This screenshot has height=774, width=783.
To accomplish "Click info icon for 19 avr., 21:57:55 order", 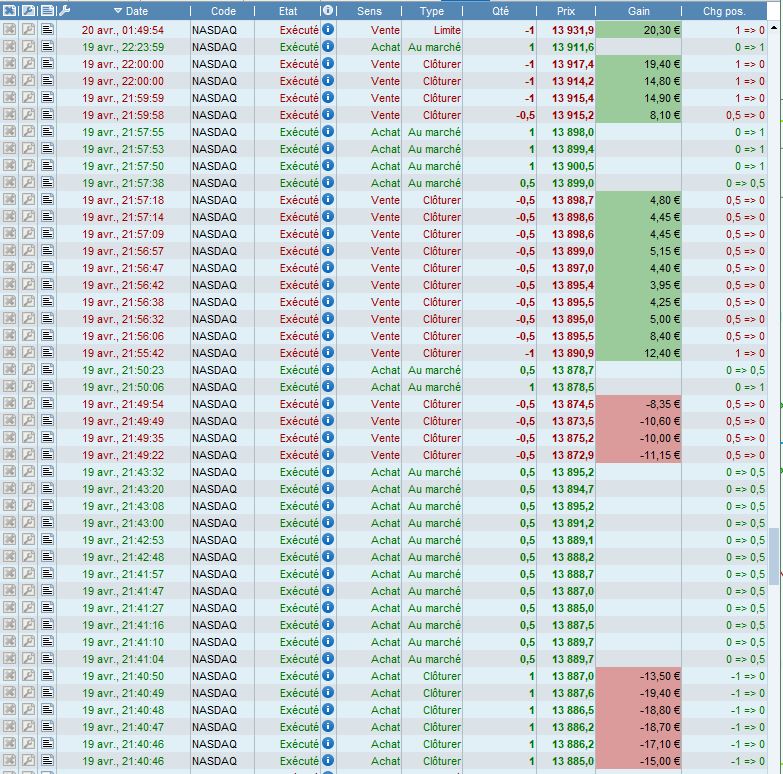I will (x=328, y=131).
